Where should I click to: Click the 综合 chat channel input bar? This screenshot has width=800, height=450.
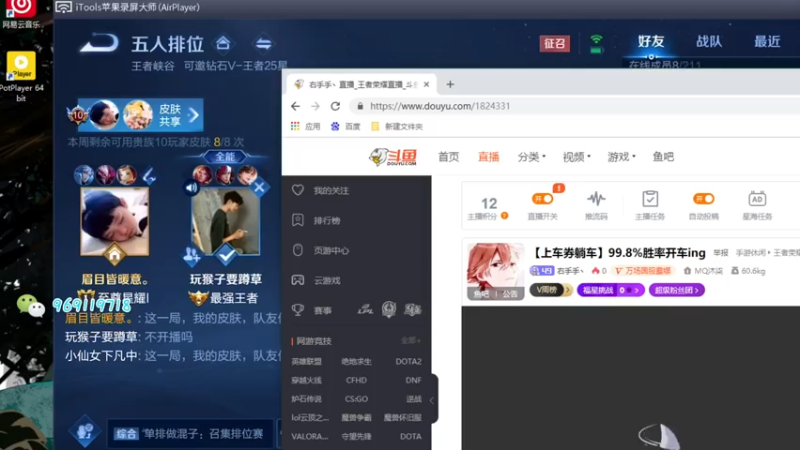(x=190, y=434)
